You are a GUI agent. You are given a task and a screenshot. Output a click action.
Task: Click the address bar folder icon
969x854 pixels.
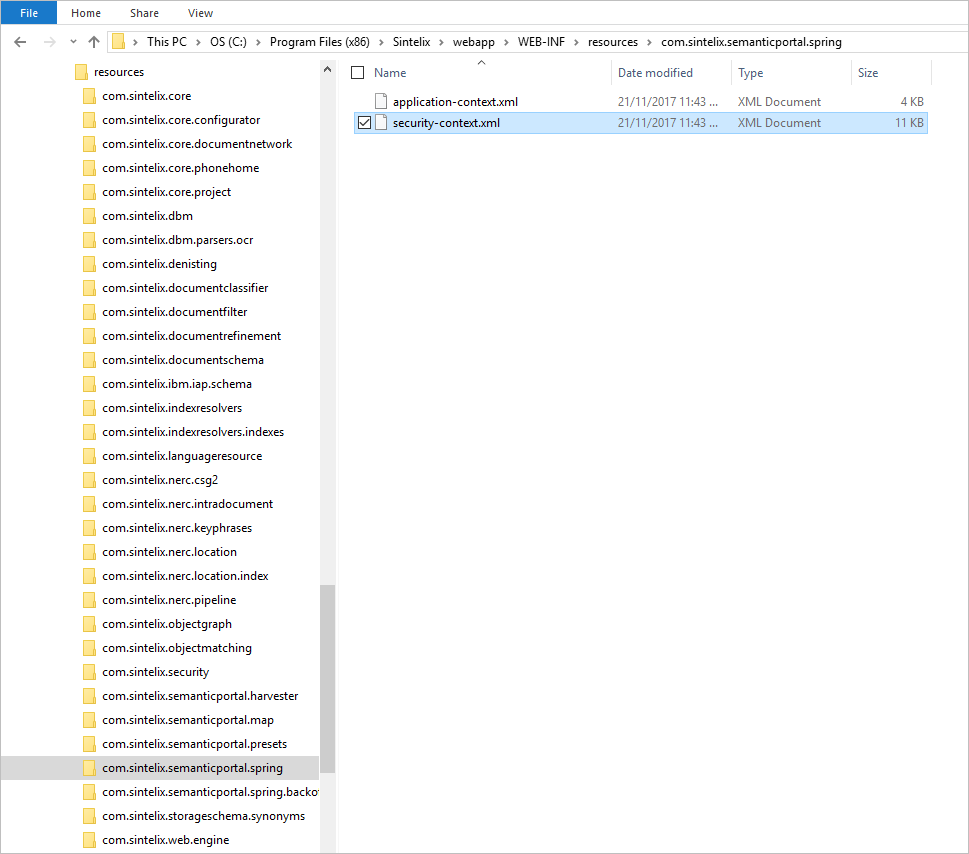(x=119, y=42)
